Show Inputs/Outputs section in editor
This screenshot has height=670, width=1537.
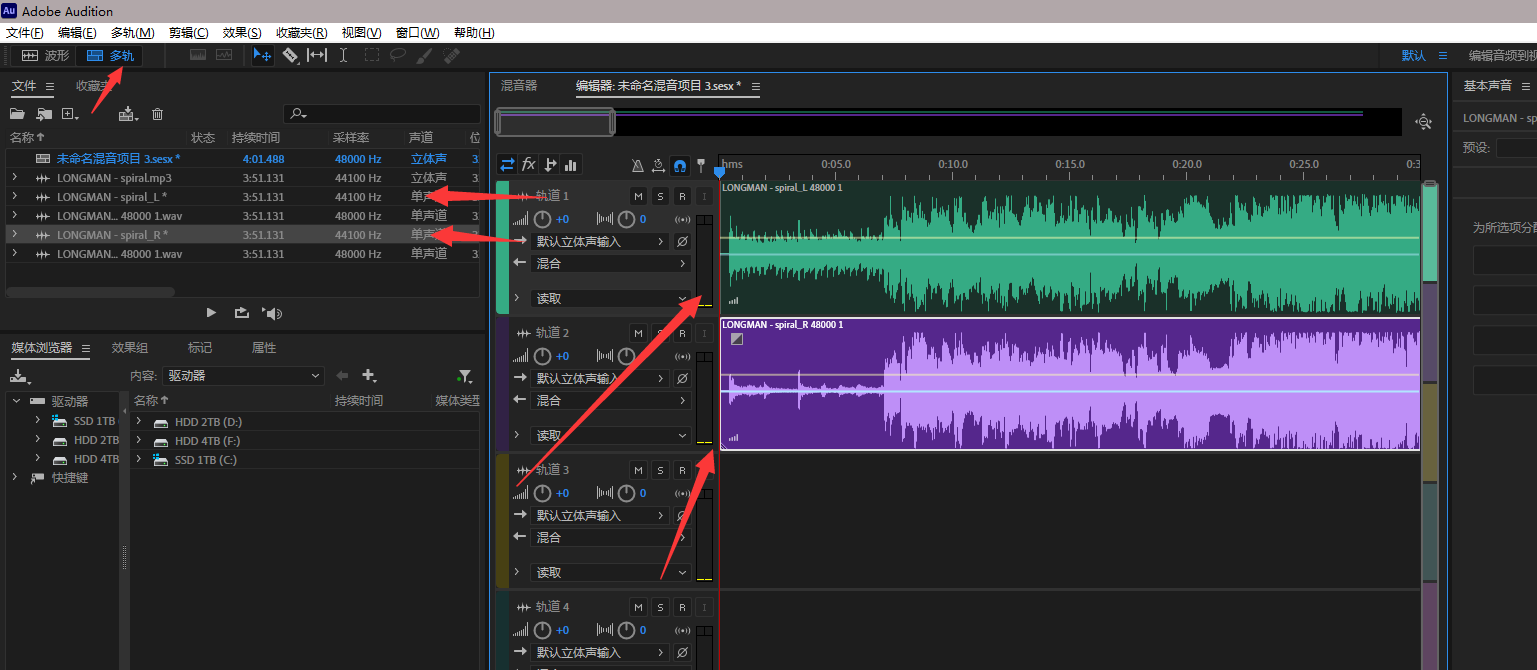pyautogui.click(x=508, y=165)
